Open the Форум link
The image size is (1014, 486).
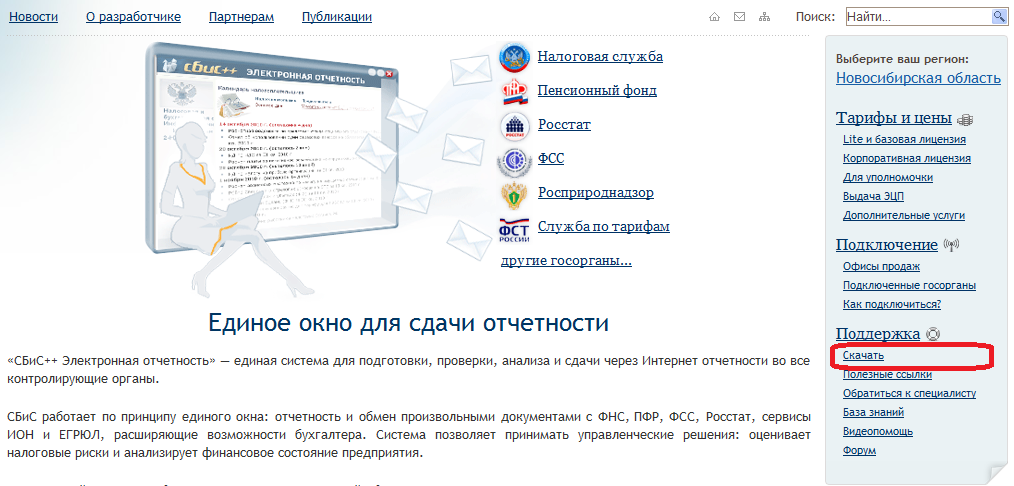(859, 450)
